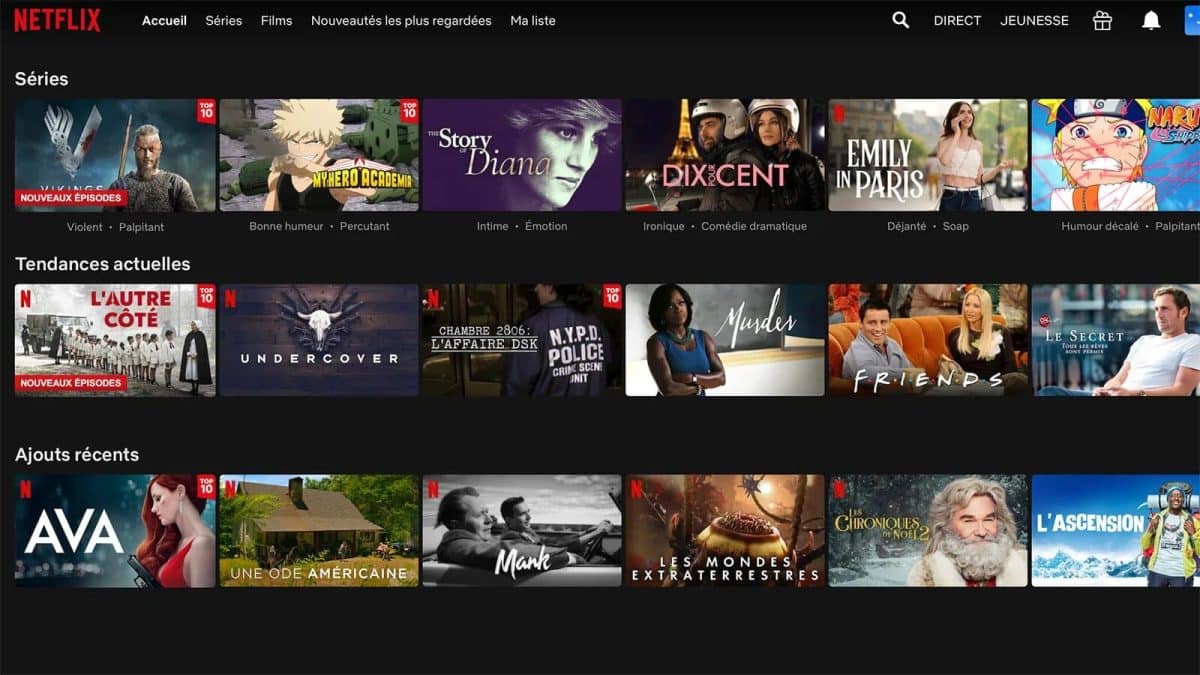Click the Top 10 badge on L'Autre Côté
Viewport: 1200px width, 675px height.
(x=206, y=295)
